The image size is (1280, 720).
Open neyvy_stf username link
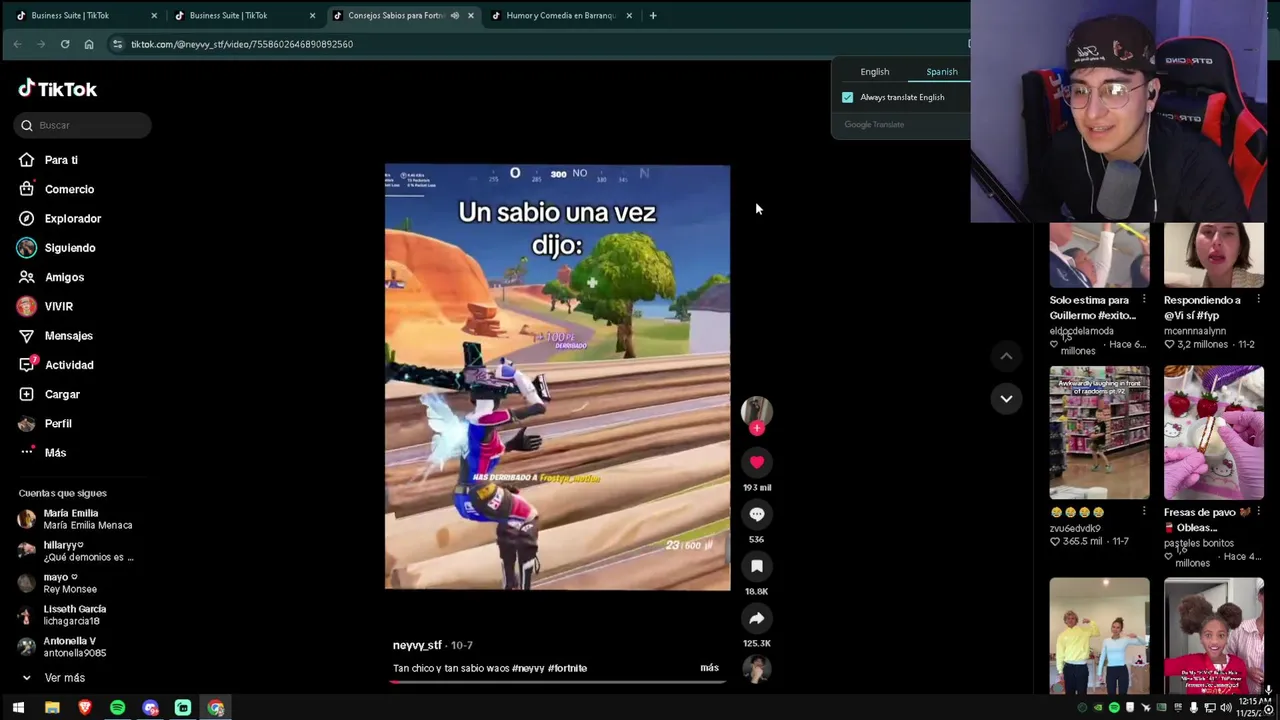417,645
